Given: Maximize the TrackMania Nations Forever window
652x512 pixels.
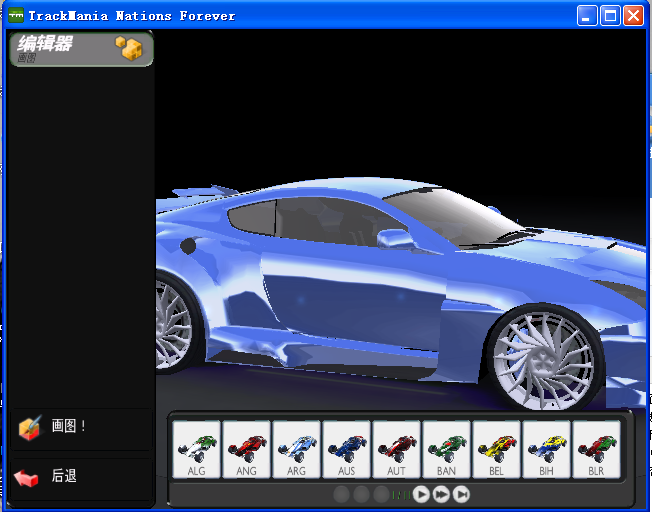Looking at the screenshot, I should coord(610,16).
